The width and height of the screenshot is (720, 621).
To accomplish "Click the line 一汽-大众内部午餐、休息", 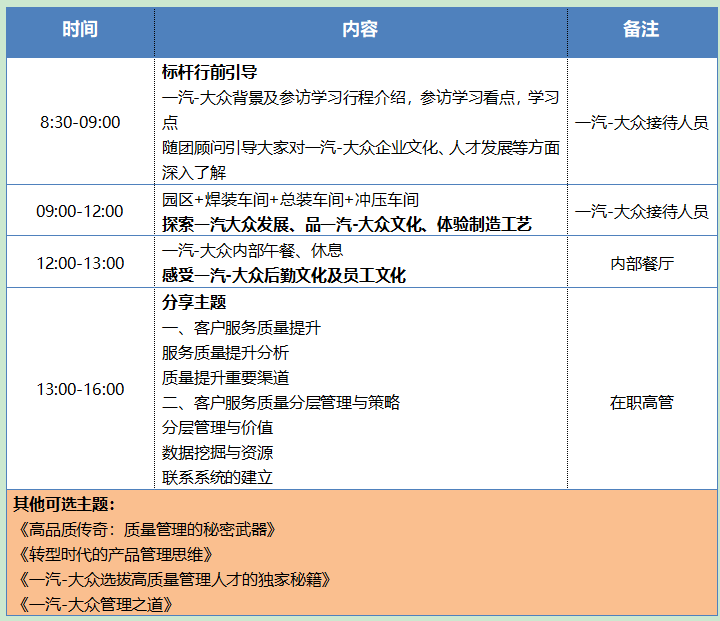I will click(252, 250).
